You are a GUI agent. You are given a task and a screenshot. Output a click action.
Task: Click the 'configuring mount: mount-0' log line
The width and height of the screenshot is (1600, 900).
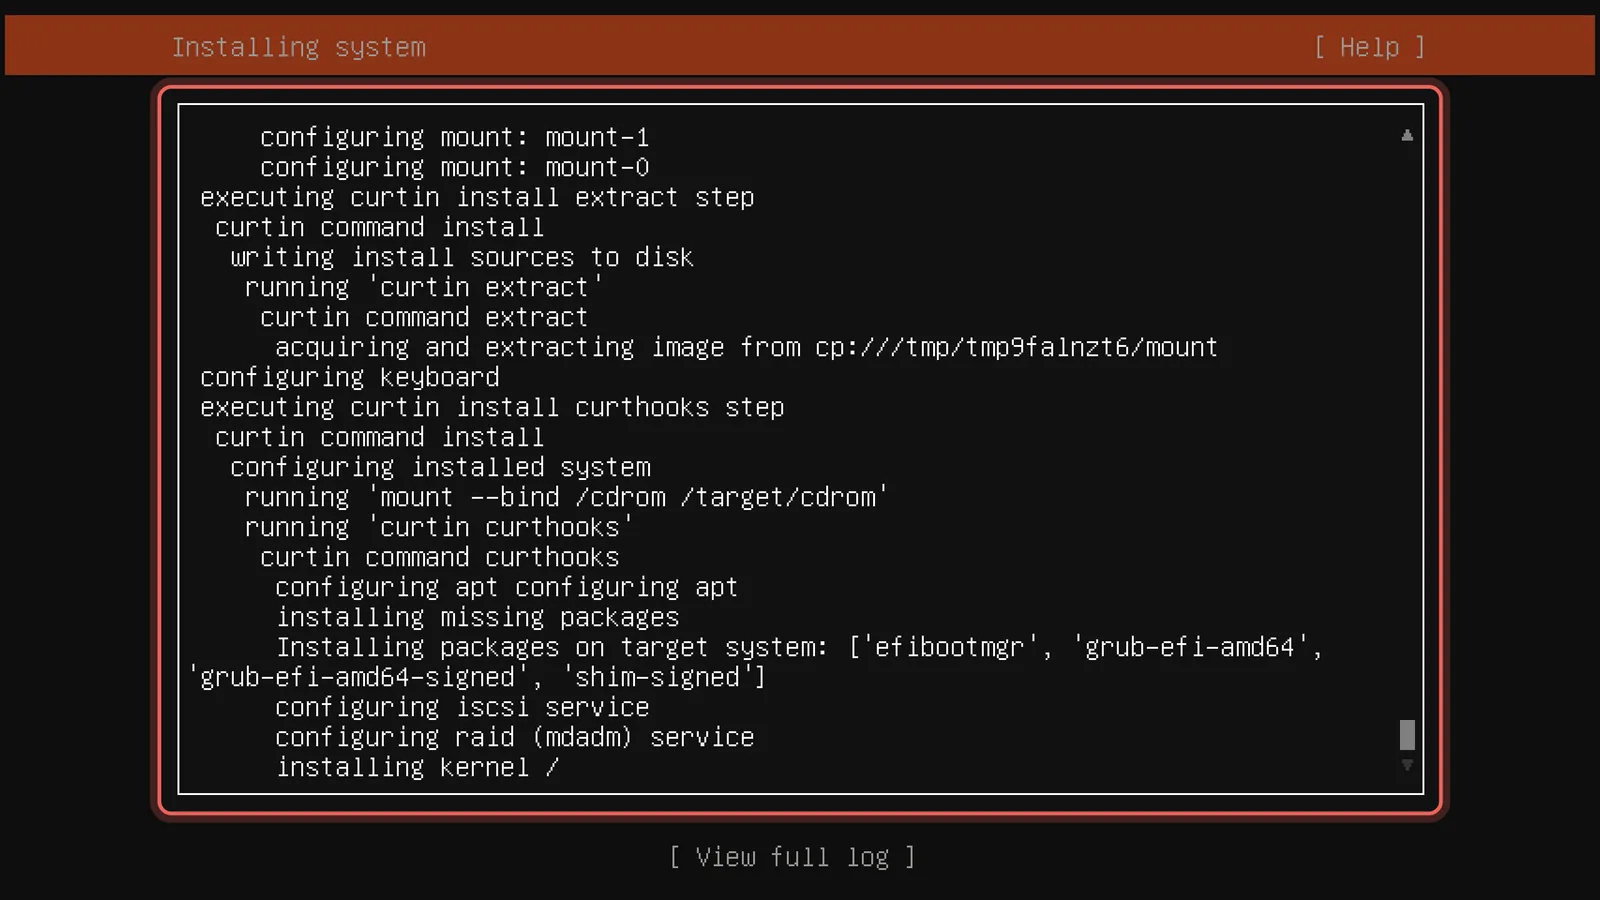[x=455, y=167]
